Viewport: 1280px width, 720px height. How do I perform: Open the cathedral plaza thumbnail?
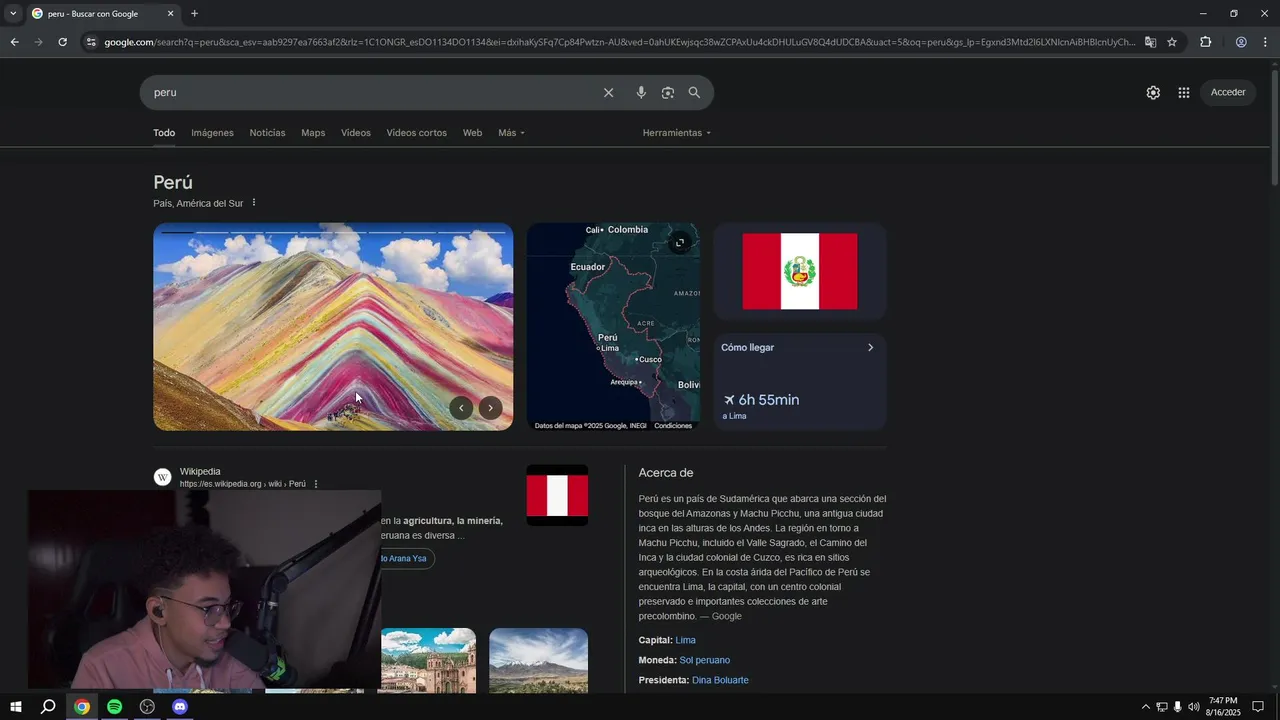click(428, 660)
